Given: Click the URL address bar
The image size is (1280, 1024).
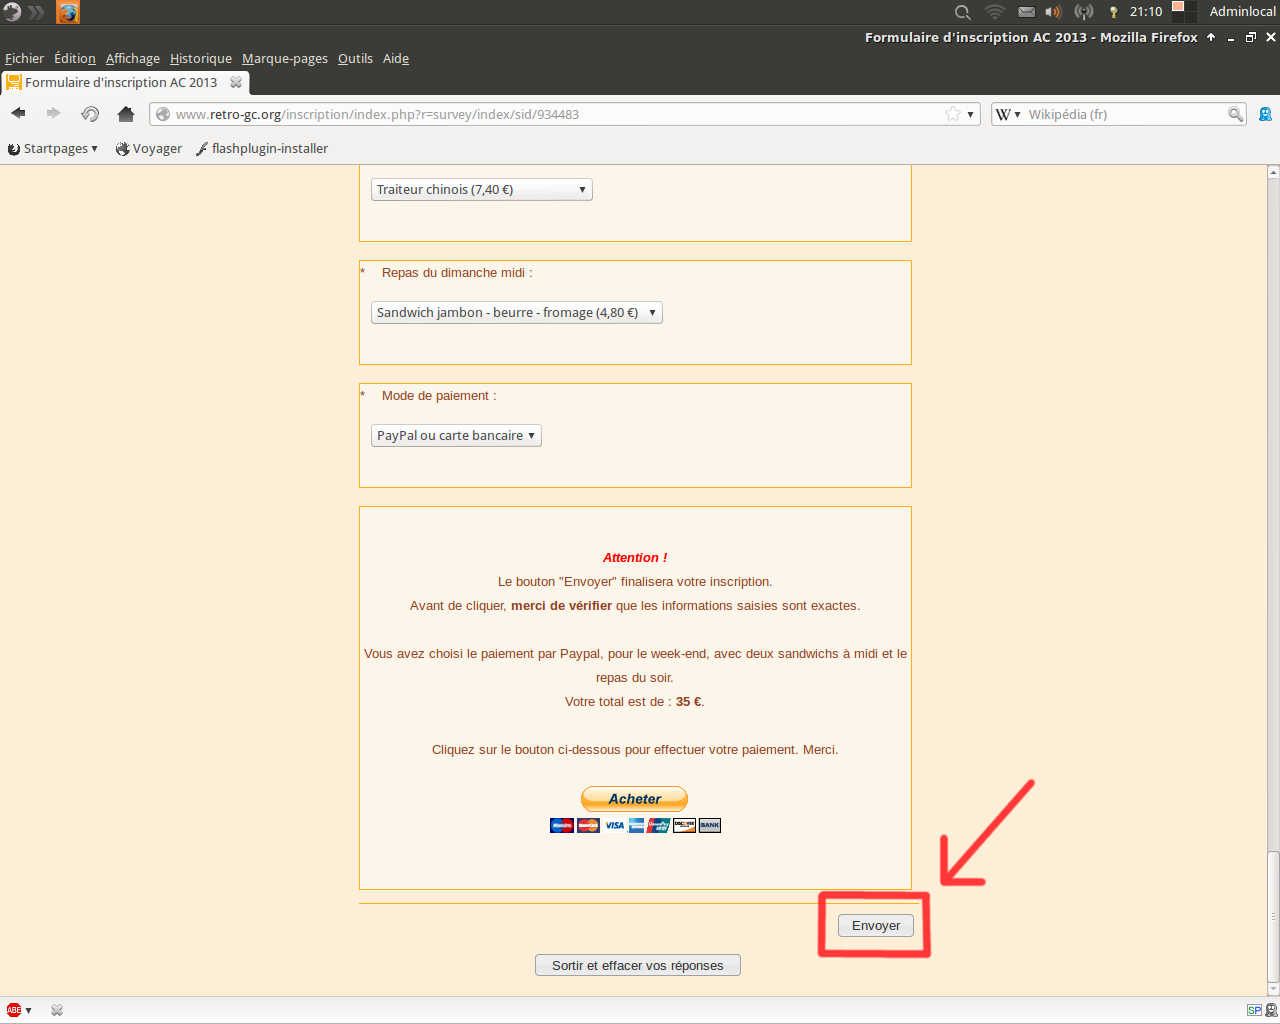Looking at the screenshot, I should pos(550,114).
